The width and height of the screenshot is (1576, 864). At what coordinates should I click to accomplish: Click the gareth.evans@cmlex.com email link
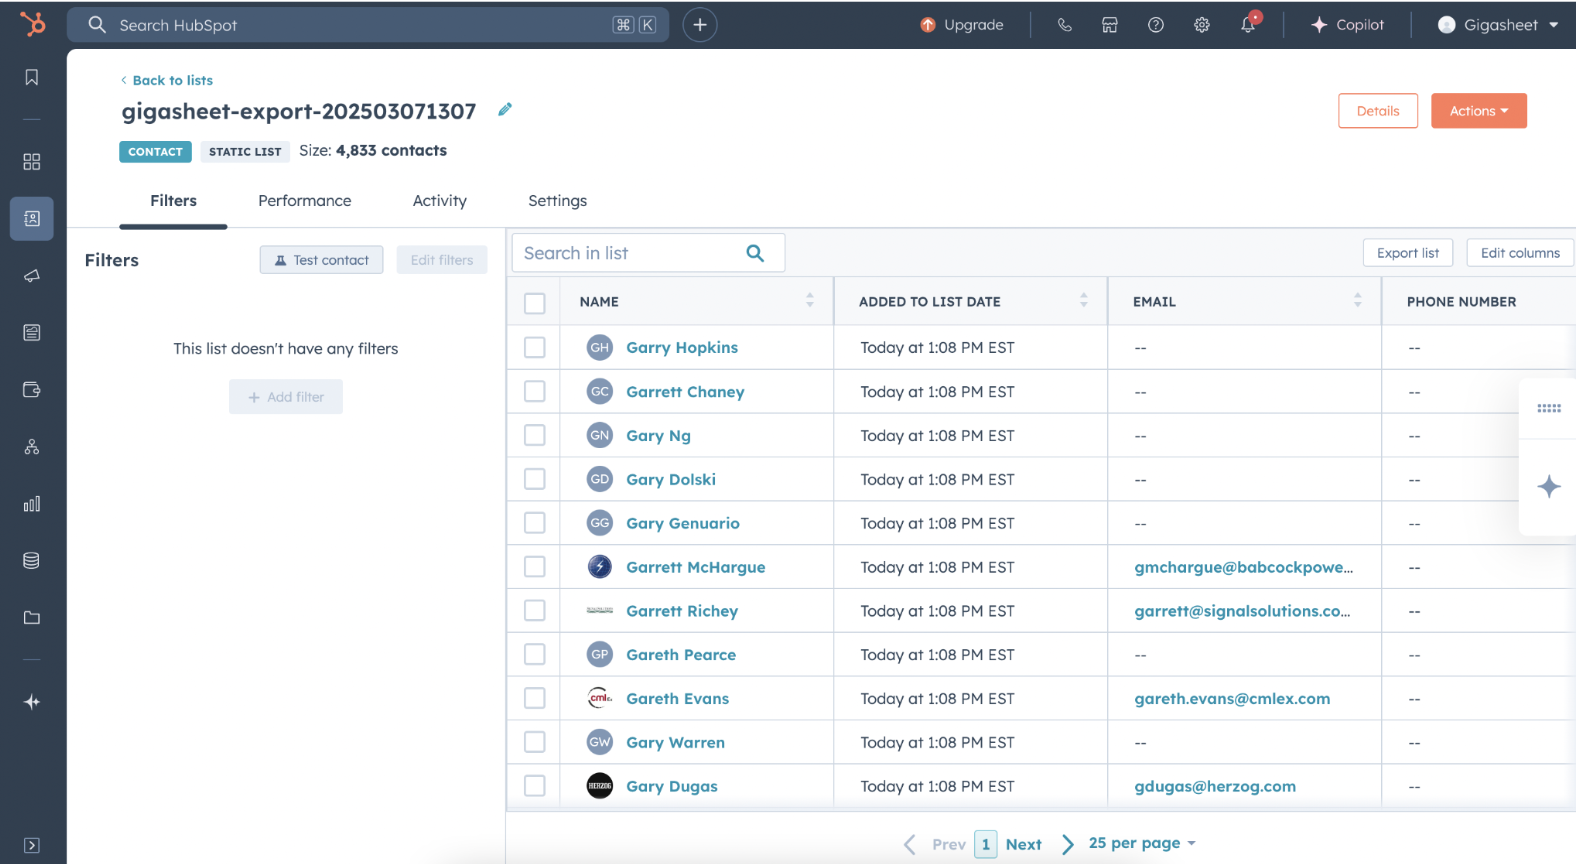[1232, 699]
